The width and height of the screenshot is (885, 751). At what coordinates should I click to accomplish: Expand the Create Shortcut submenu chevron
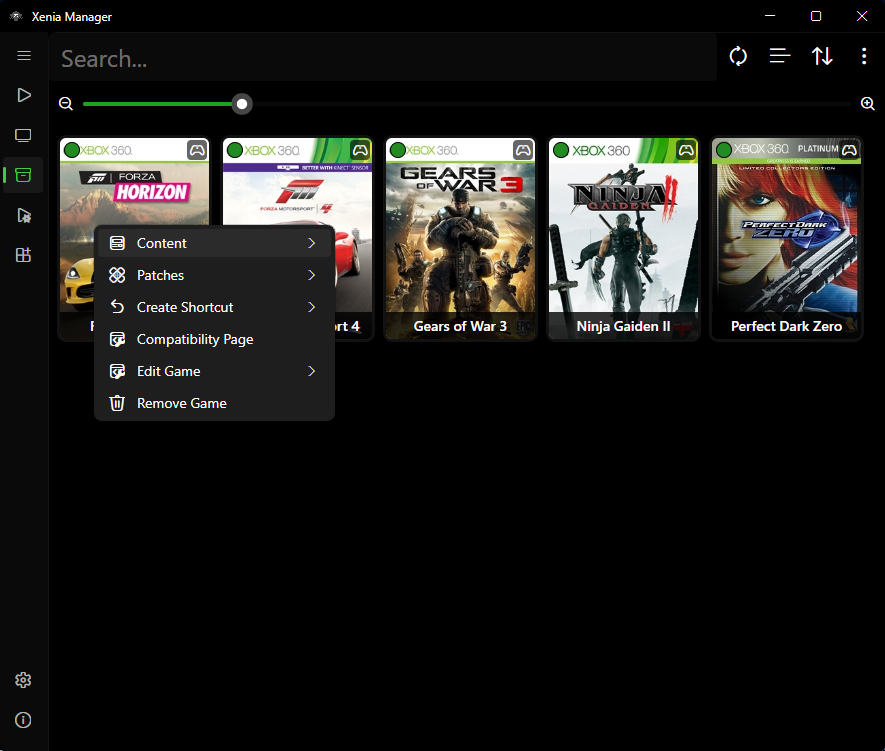(x=312, y=307)
